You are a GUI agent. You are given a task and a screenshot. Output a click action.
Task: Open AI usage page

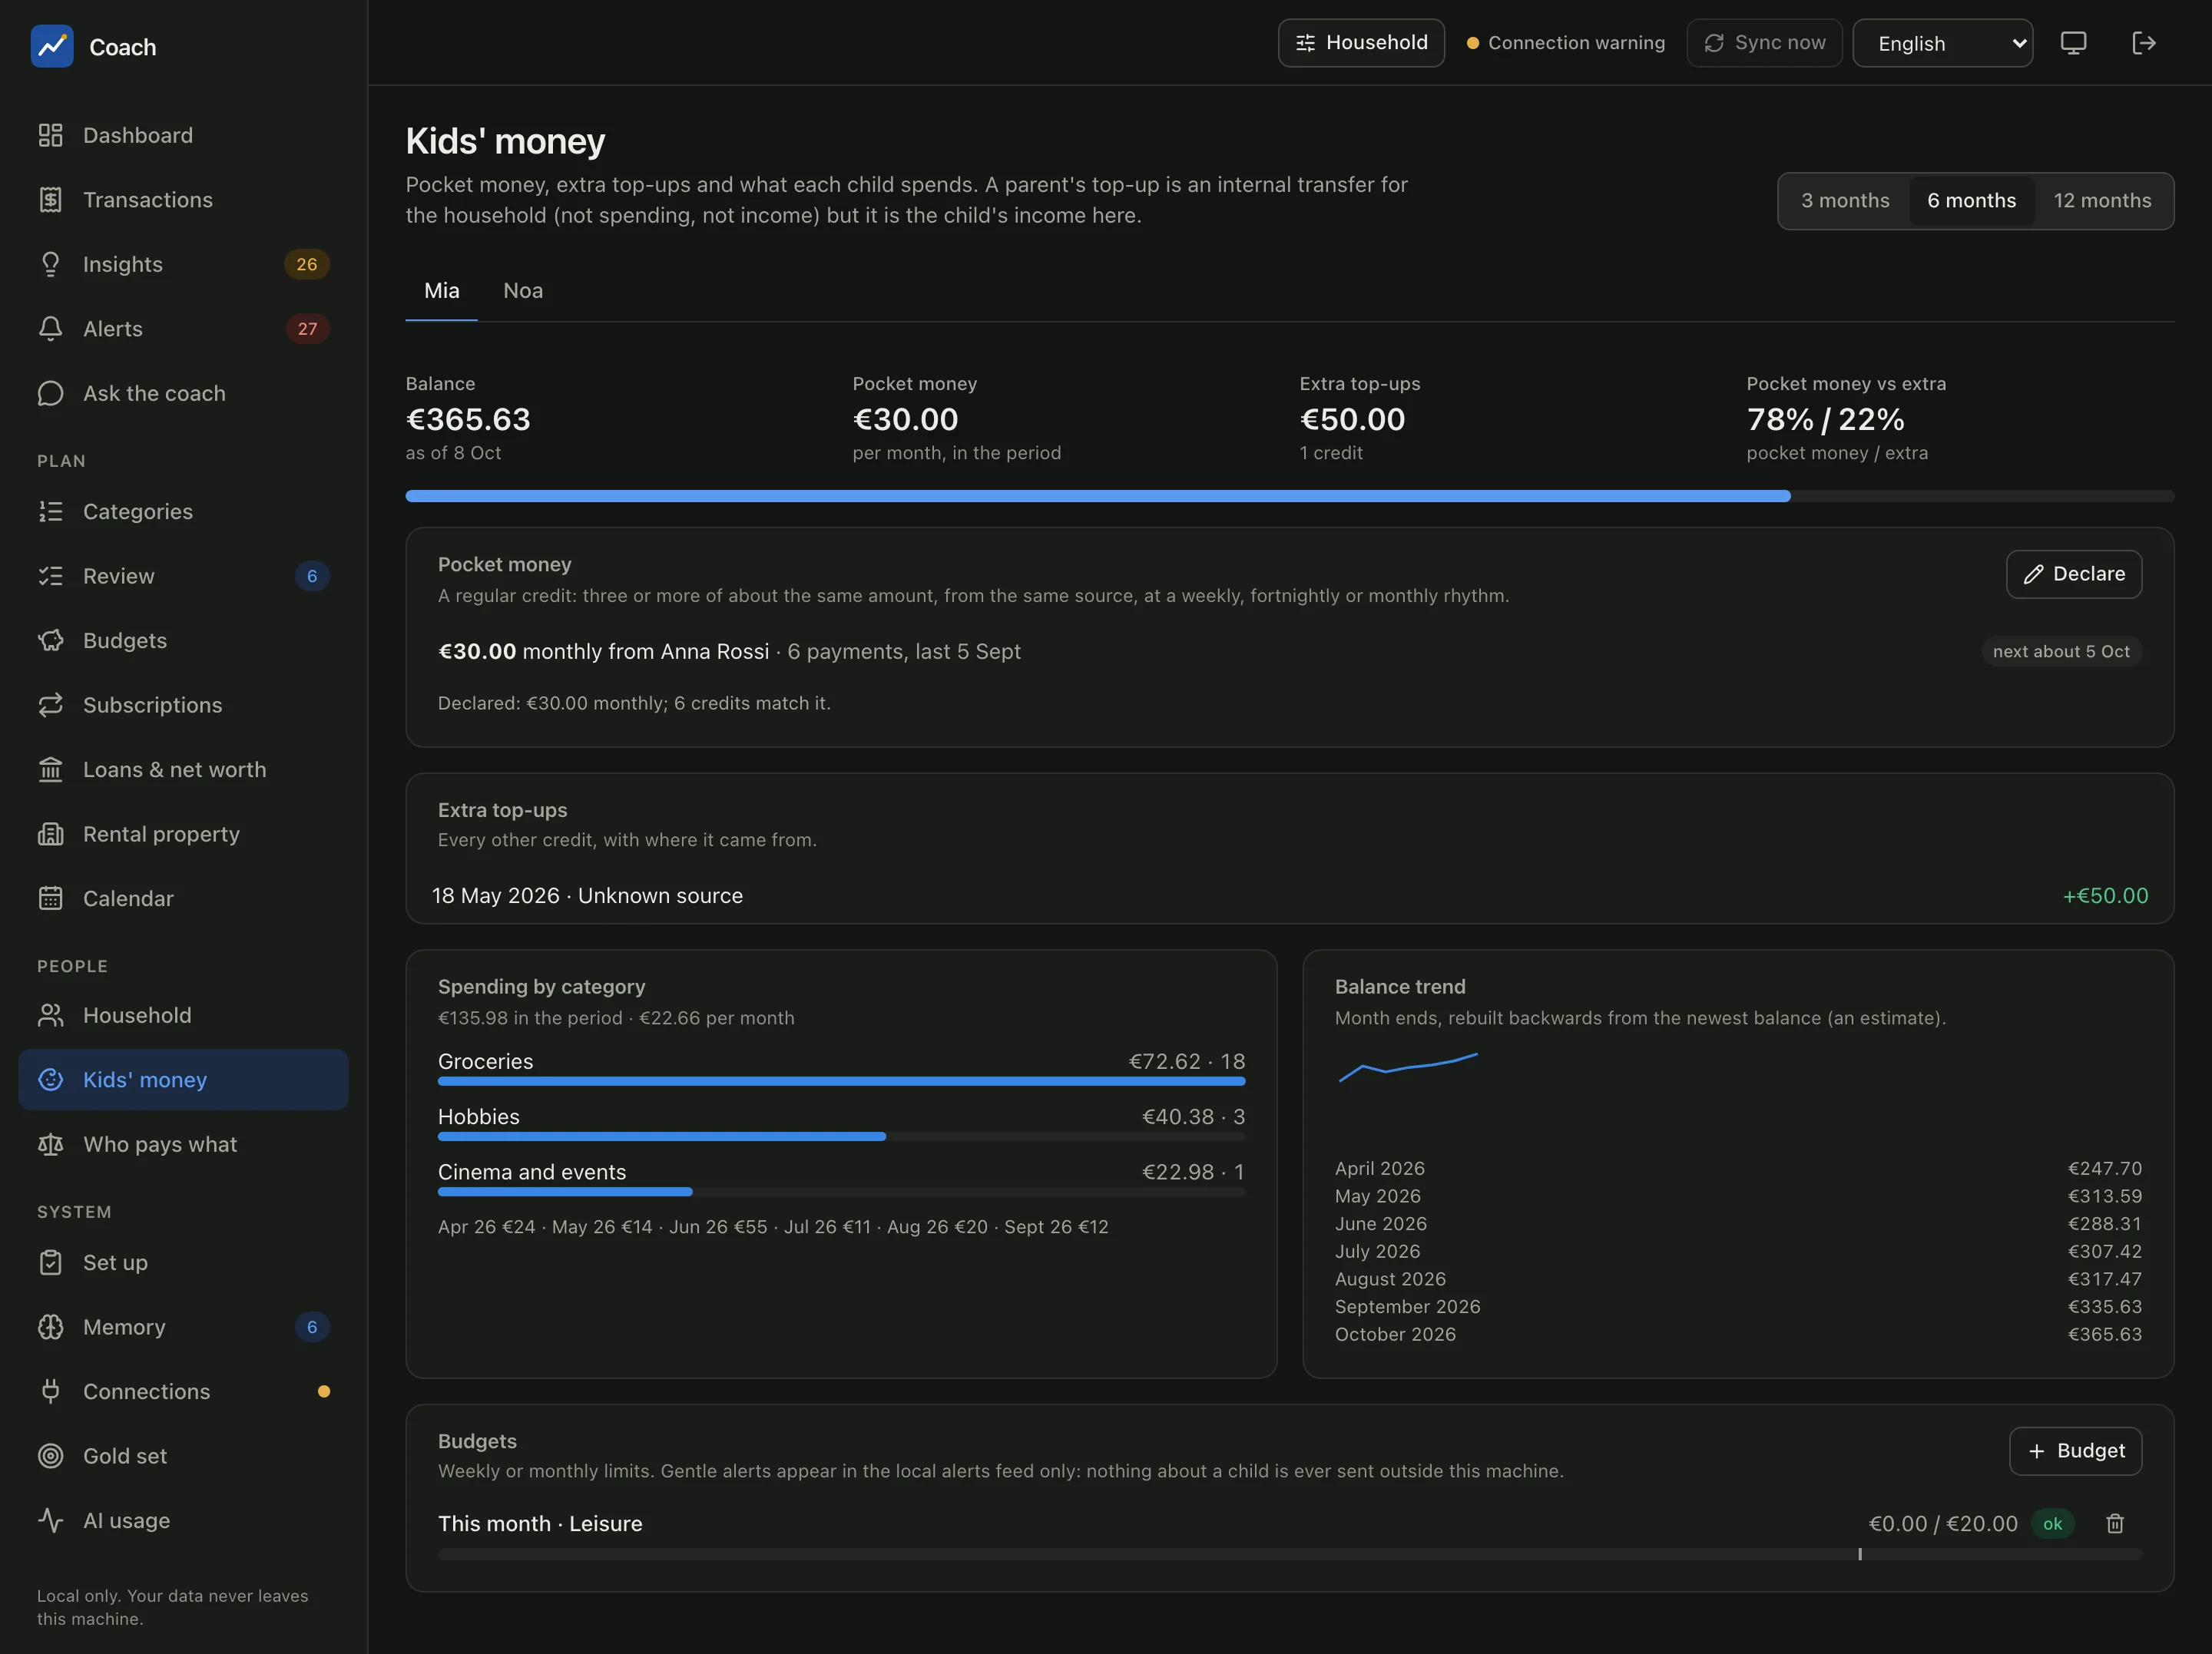[x=183, y=1520]
